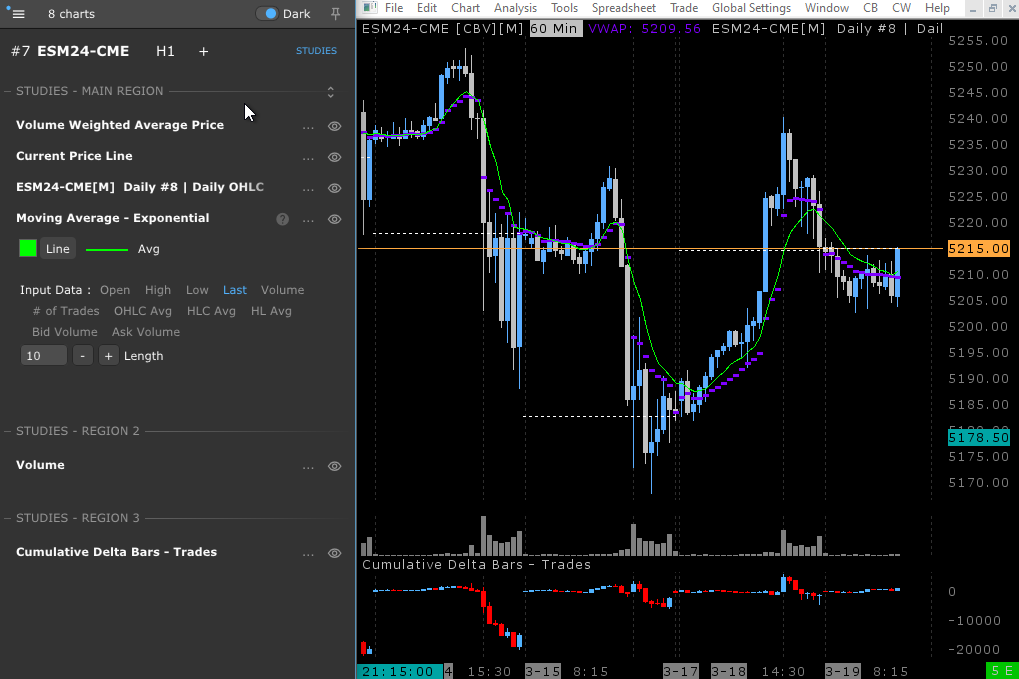The height and width of the screenshot is (679, 1019).
Task: Click the Length value input field
Action: 44,356
